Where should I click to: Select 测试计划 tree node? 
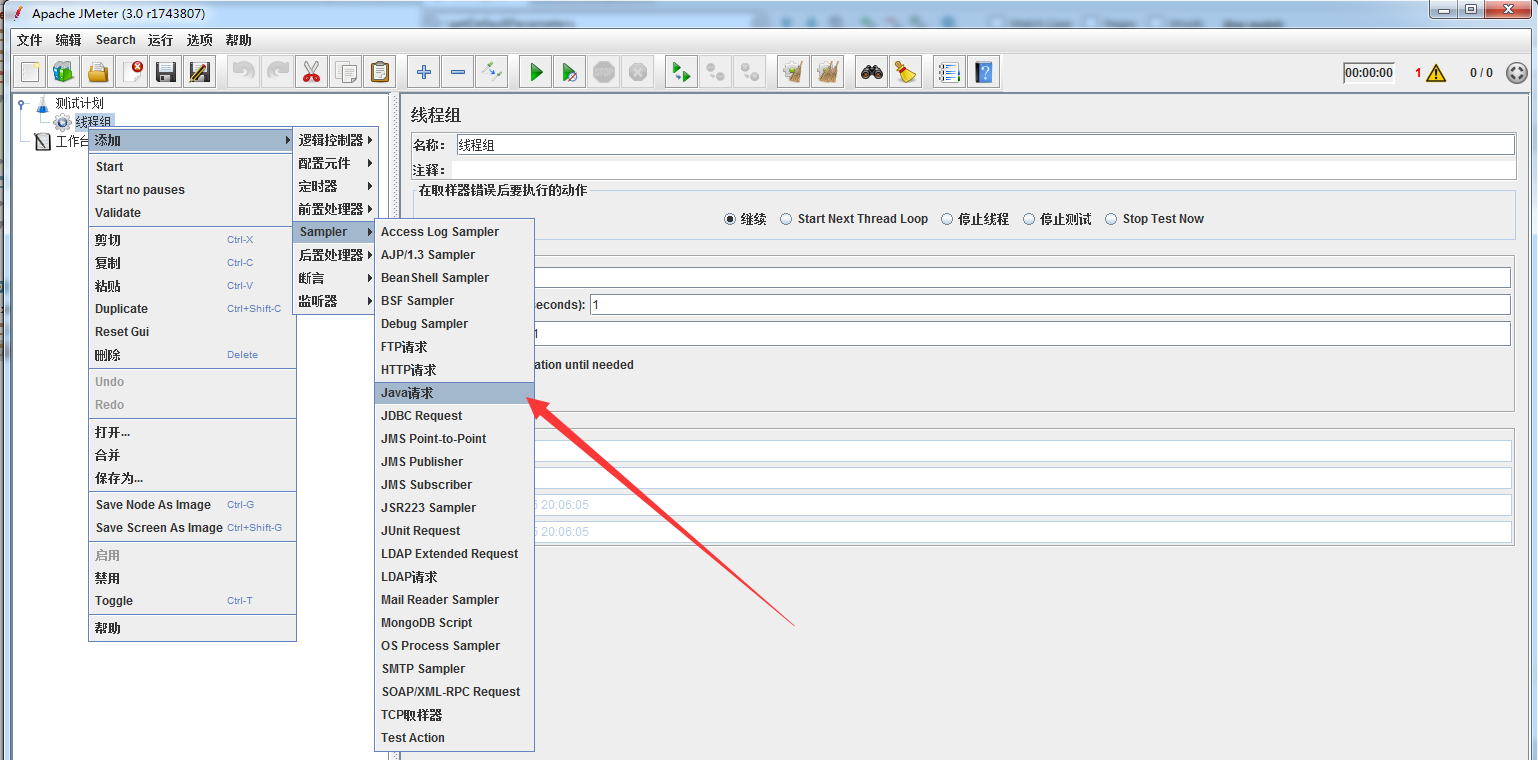79,102
